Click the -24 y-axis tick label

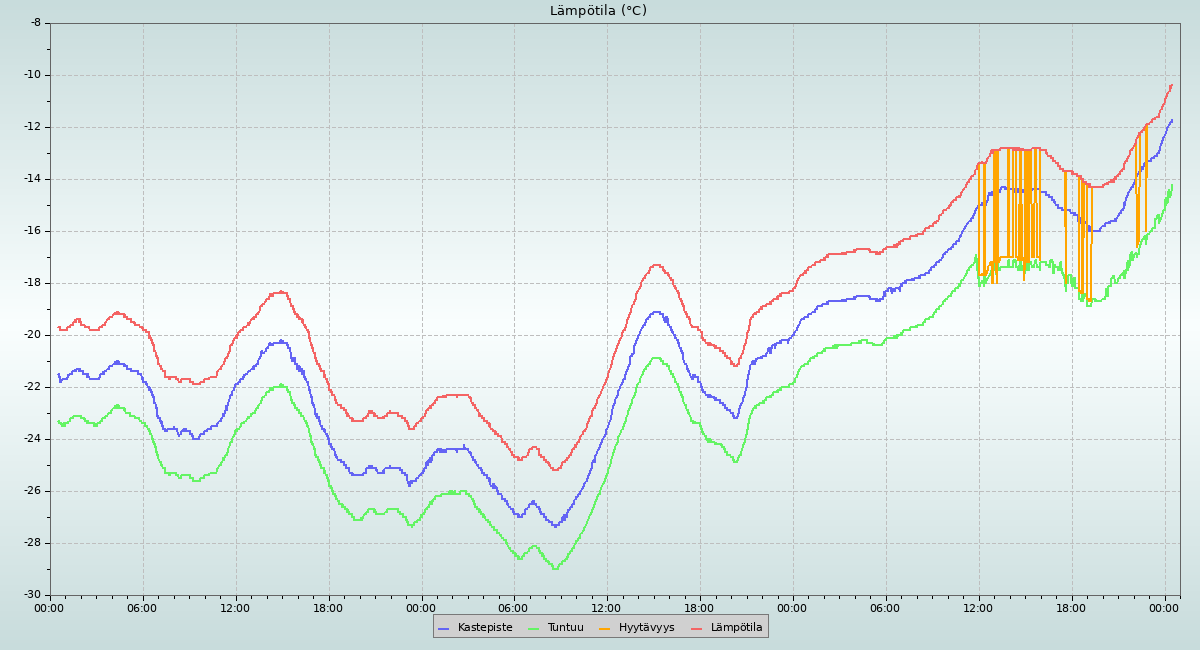(x=32, y=439)
